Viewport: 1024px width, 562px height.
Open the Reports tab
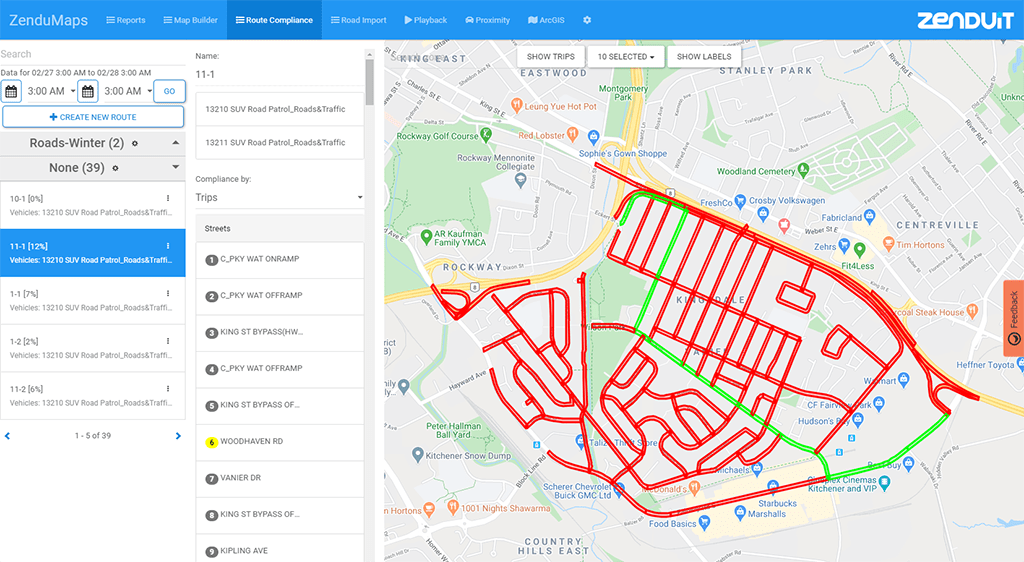pos(126,20)
